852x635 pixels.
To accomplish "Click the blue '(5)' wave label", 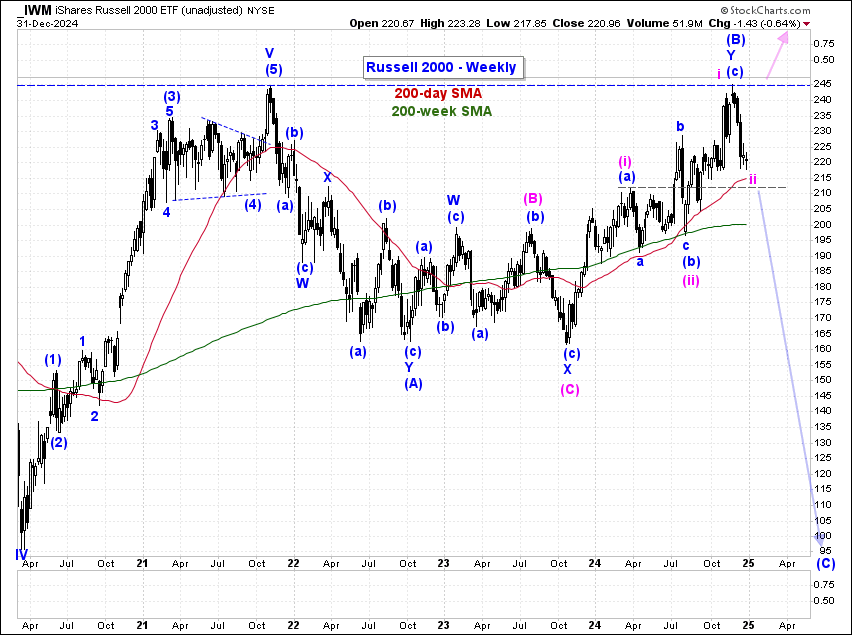I will click(273, 70).
